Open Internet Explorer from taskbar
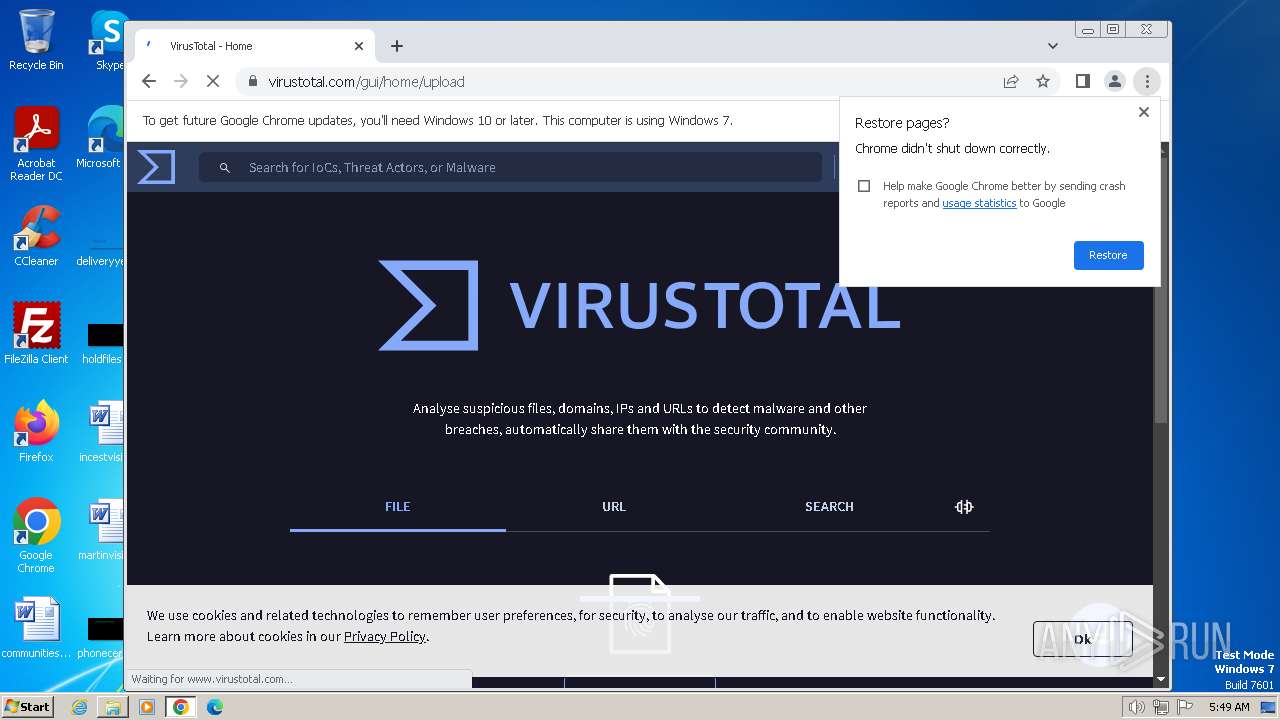The width and height of the screenshot is (1280, 720). click(x=79, y=707)
